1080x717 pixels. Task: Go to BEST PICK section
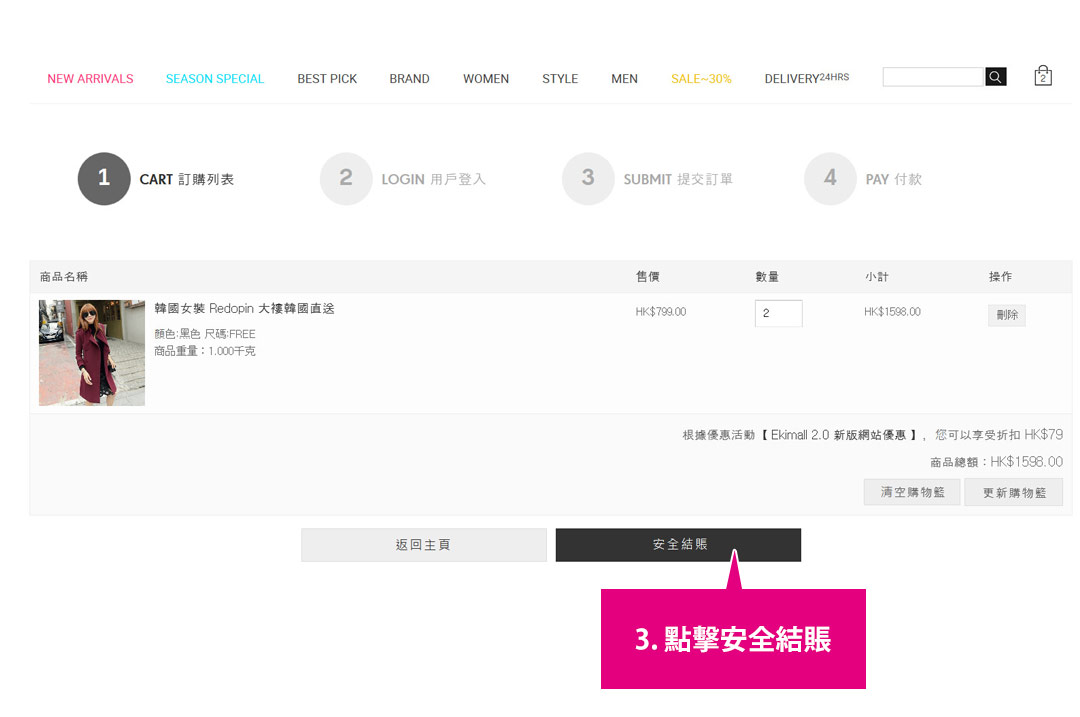(327, 79)
